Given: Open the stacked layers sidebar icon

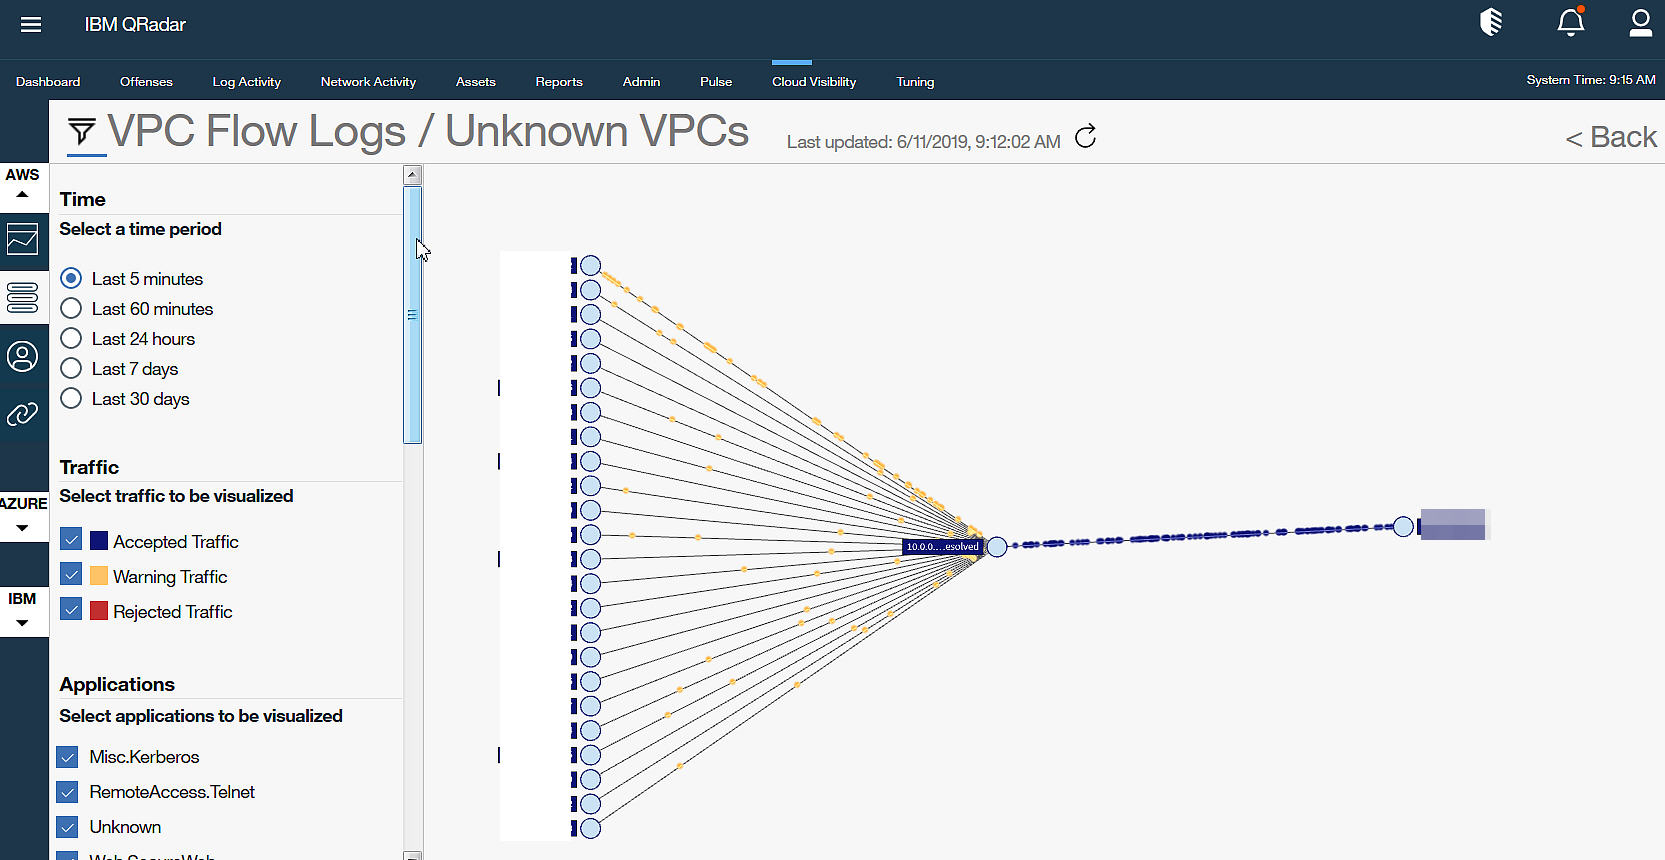Looking at the screenshot, I should tap(22, 297).
